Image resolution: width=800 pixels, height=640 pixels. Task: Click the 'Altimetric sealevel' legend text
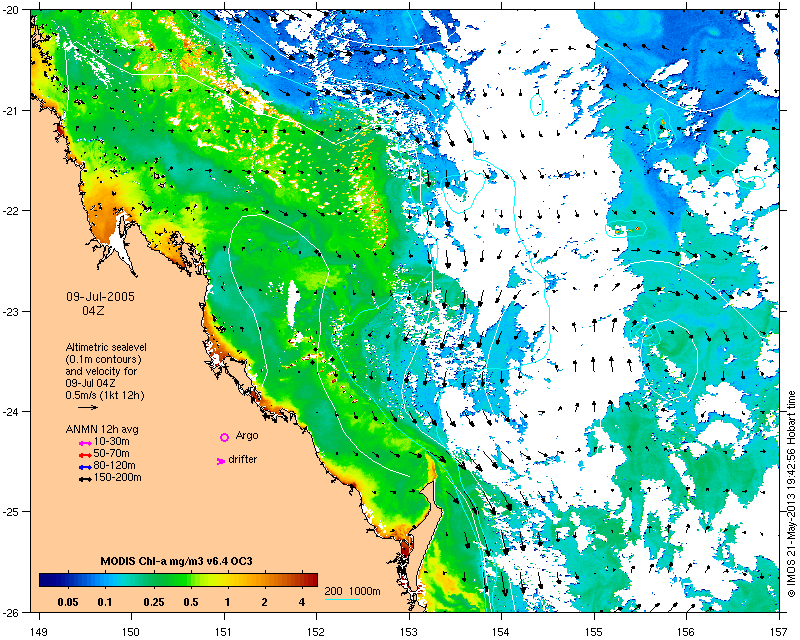(x=106, y=347)
